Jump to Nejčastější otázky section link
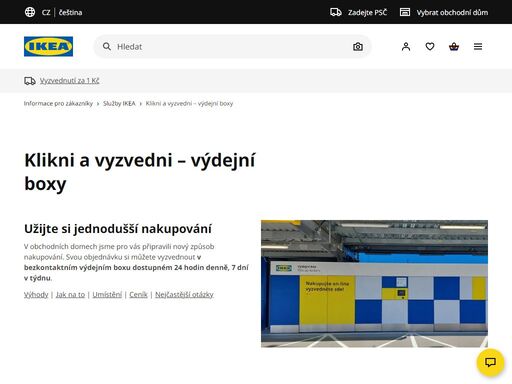 coord(184,294)
